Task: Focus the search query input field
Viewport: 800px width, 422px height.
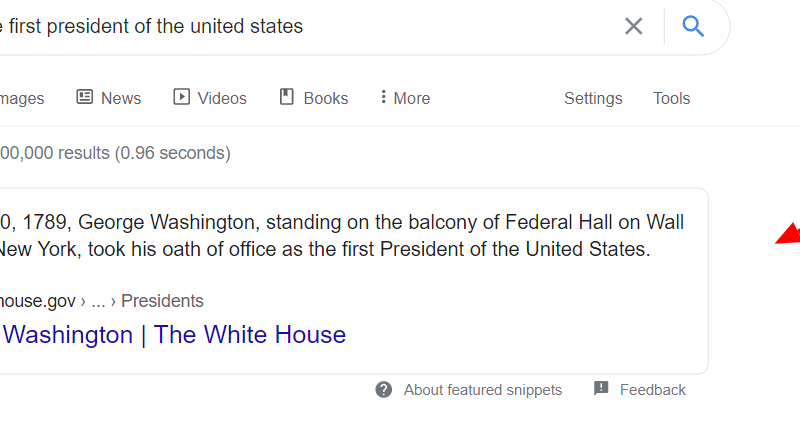Action: point(300,27)
